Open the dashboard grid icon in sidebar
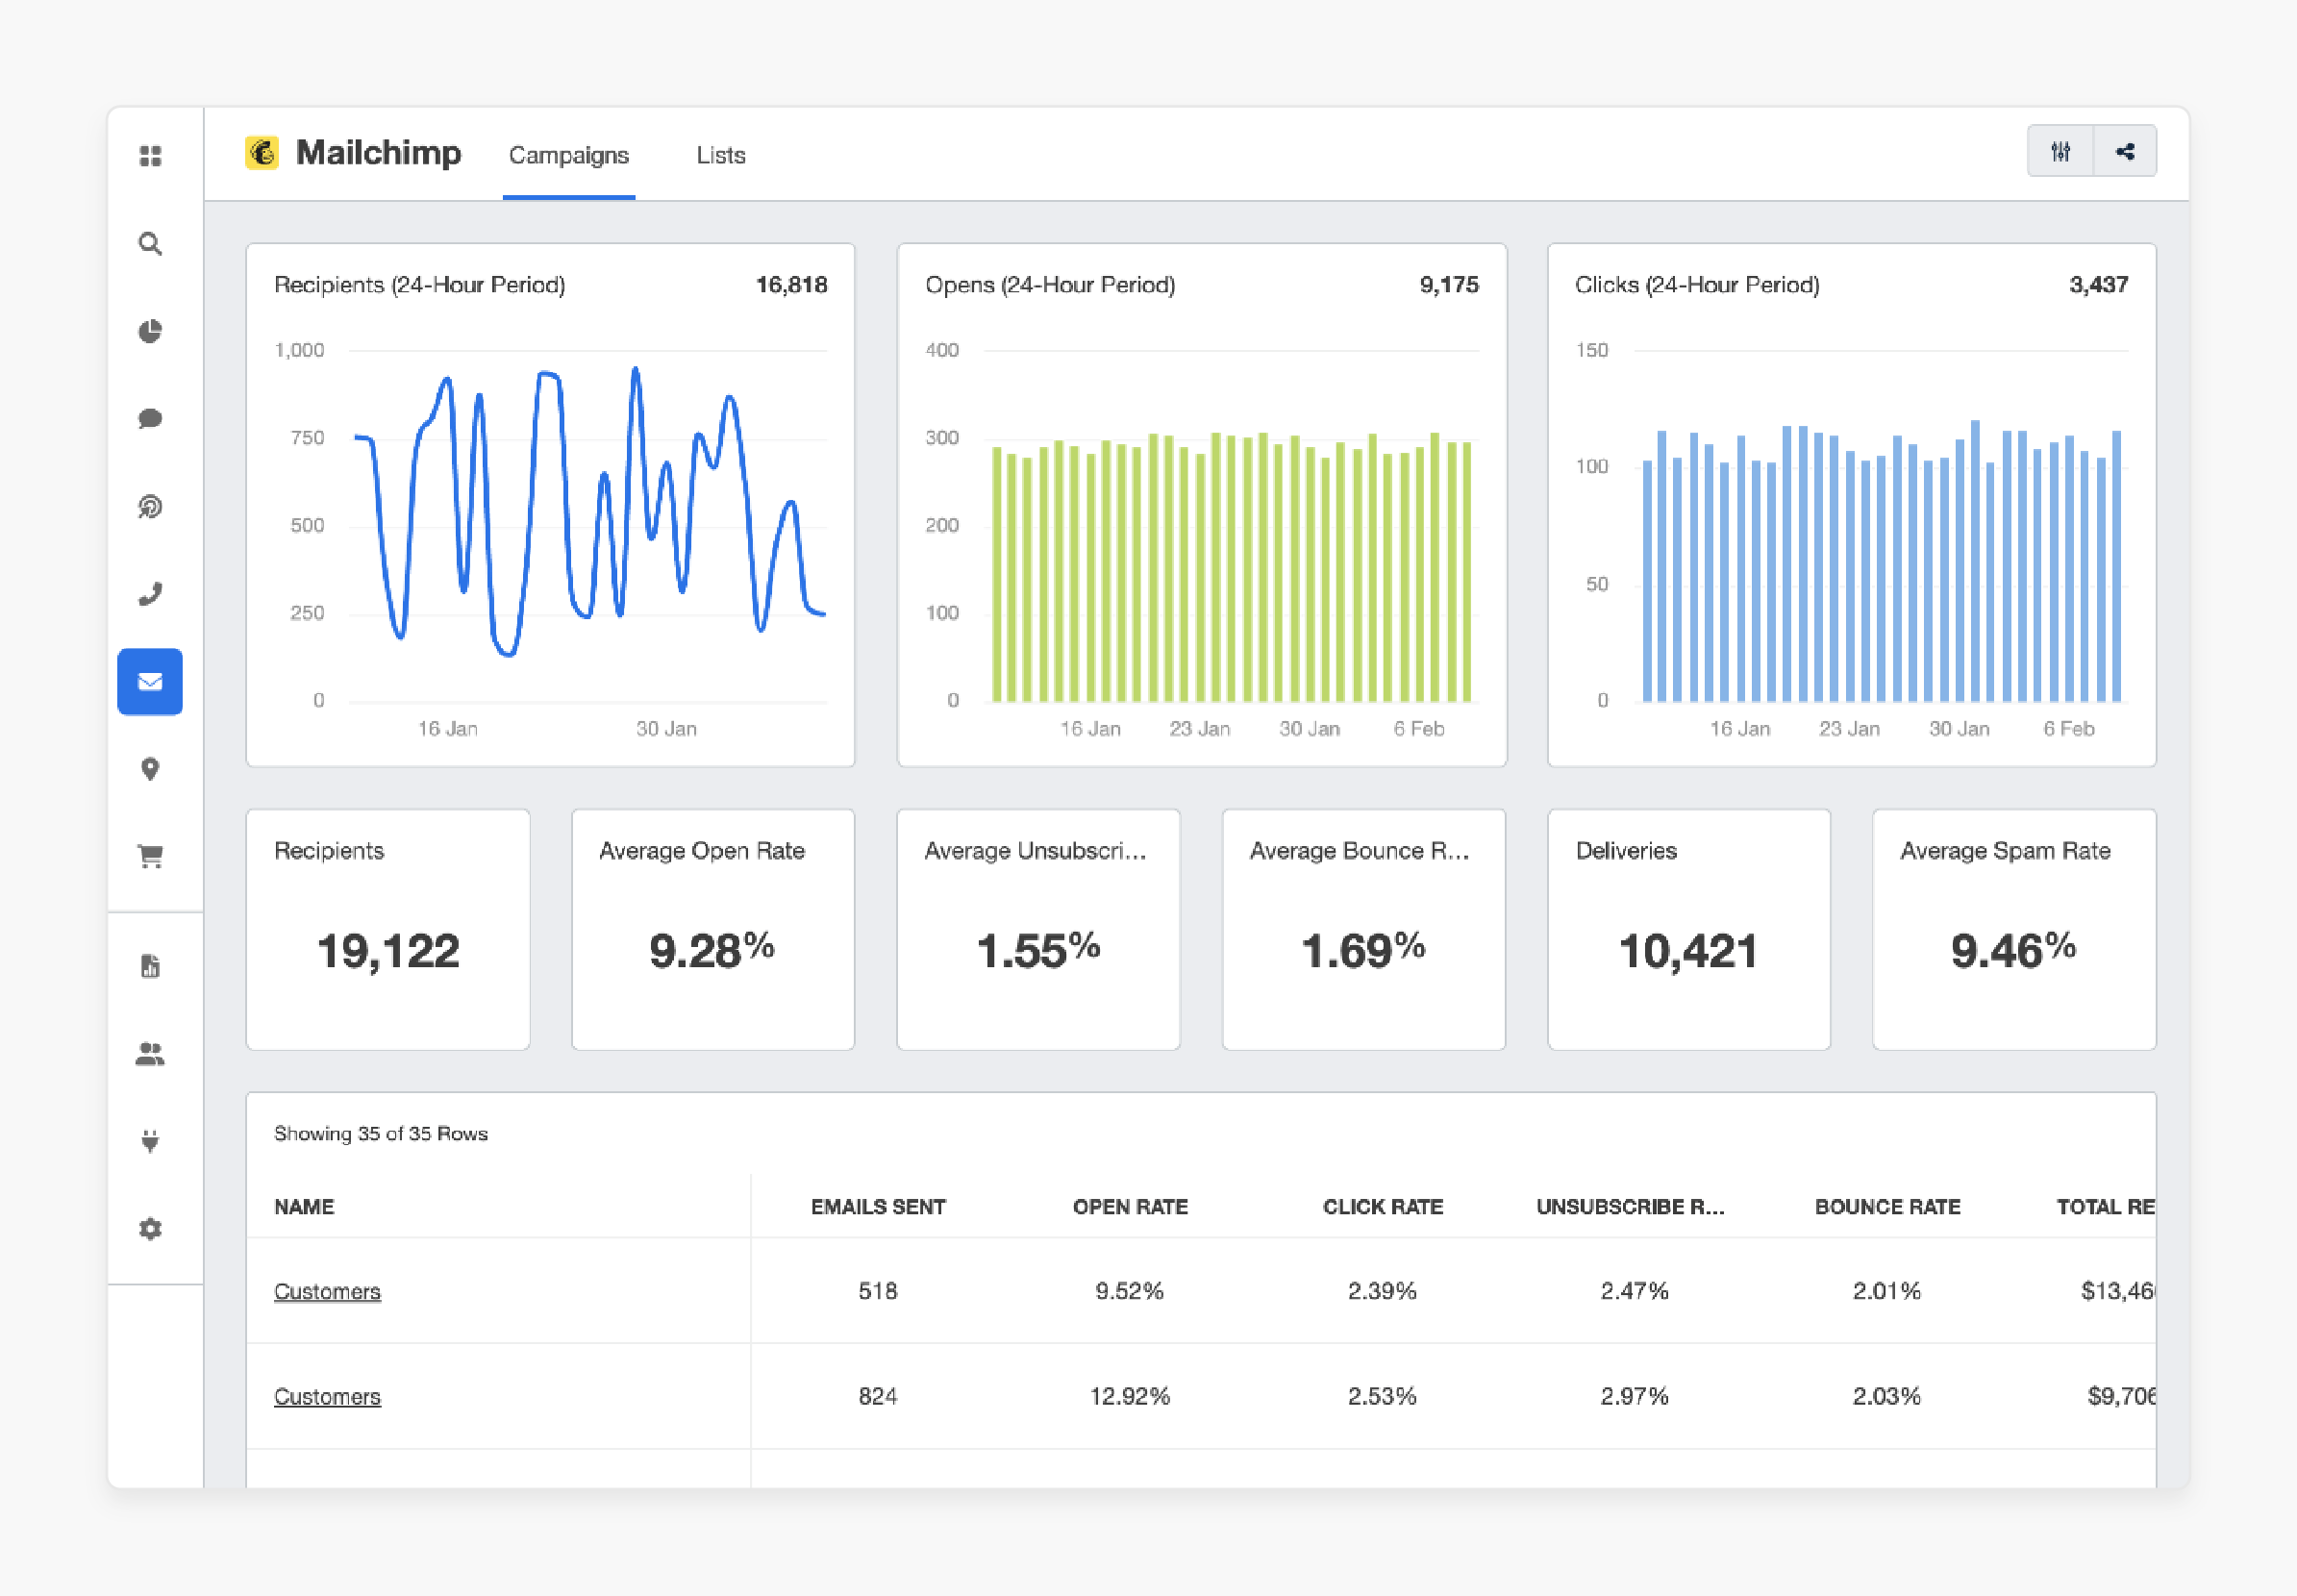Image resolution: width=2297 pixels, height=1596 pixels. click(x=150, y=156)
